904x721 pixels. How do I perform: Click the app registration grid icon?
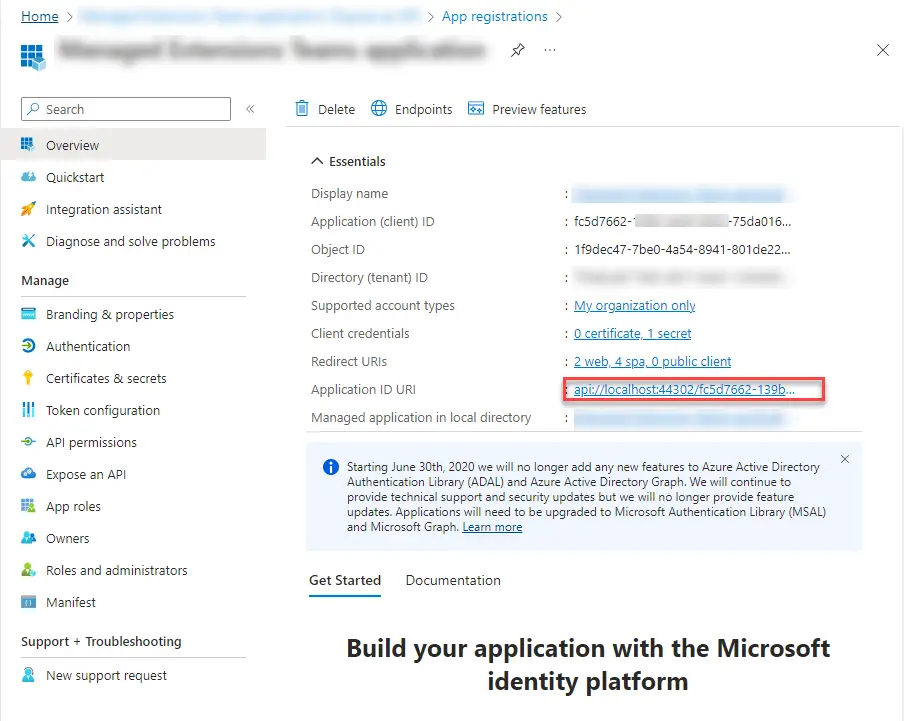coord(32,57)
